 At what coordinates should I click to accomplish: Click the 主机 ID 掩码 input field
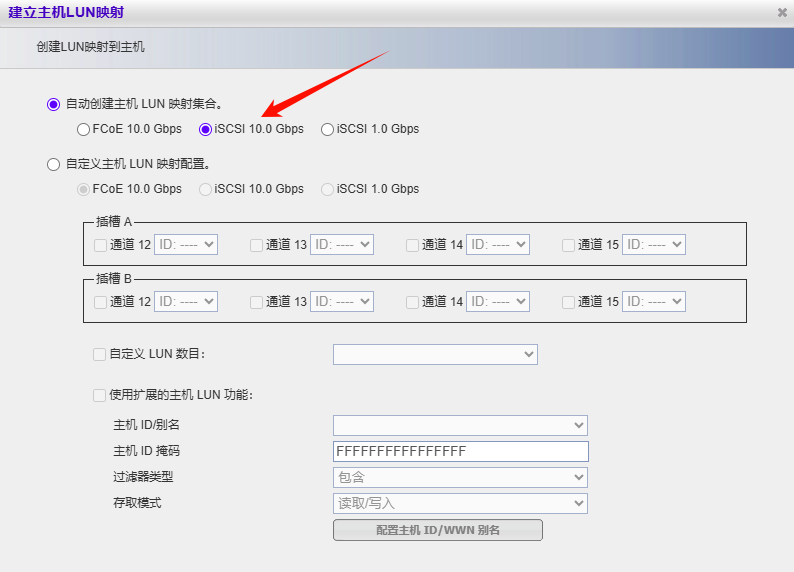[460, 451]
